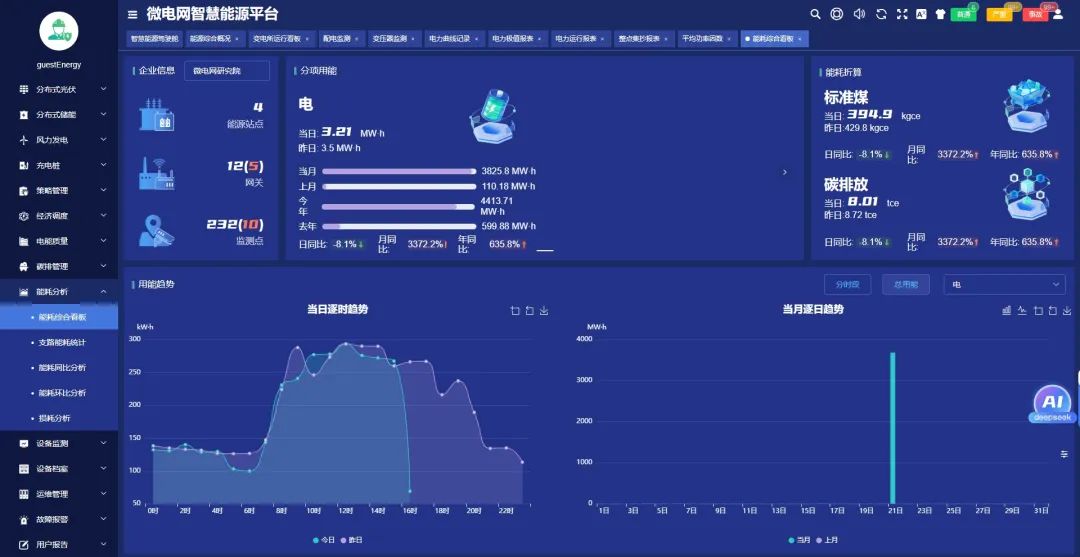The width and height of the screenshot is (1080, 557).
Task: Click the 碳排管理 sidebar icon
Action: 23,266
